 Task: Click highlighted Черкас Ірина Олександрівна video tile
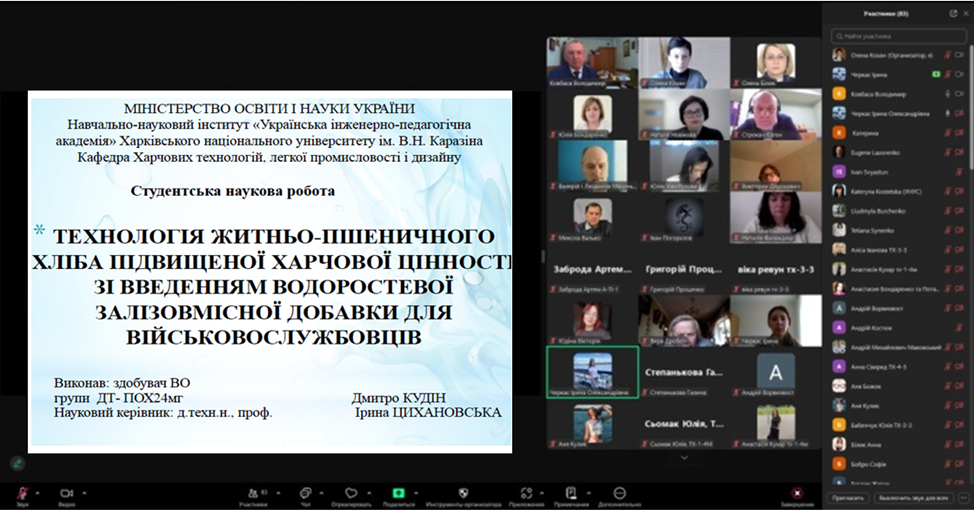(592, 372)
